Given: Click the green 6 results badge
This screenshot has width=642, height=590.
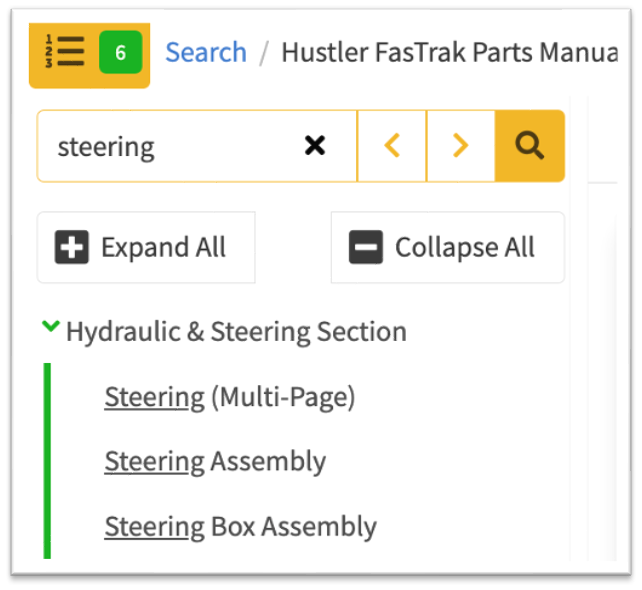Looking at the screenshot, I should click(x=120, y=52).
